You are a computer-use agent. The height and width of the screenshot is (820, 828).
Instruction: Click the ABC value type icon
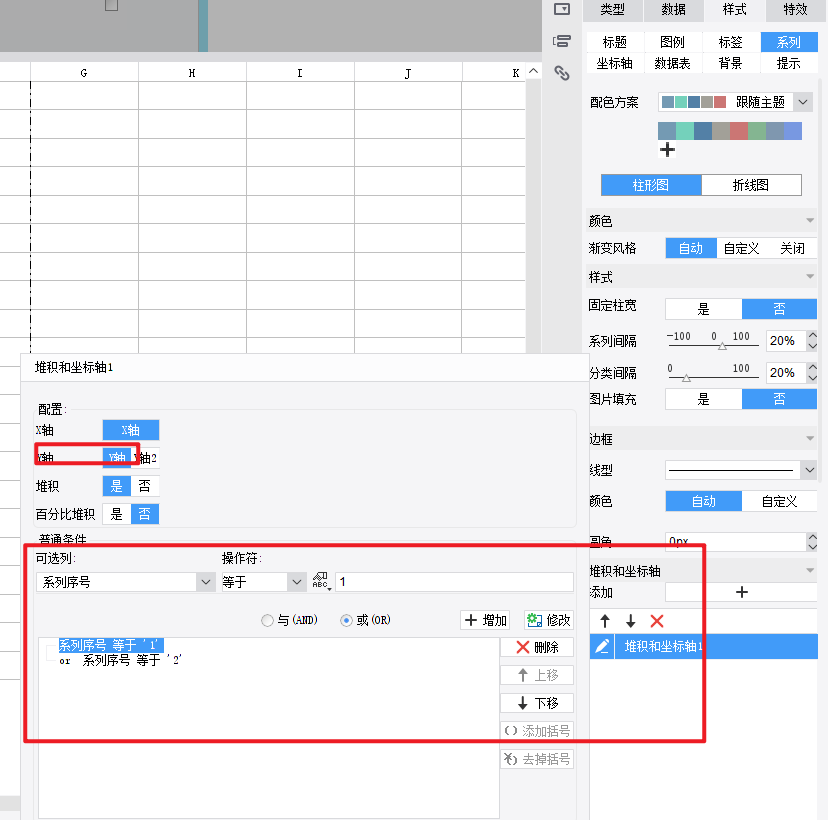[320, 581]
